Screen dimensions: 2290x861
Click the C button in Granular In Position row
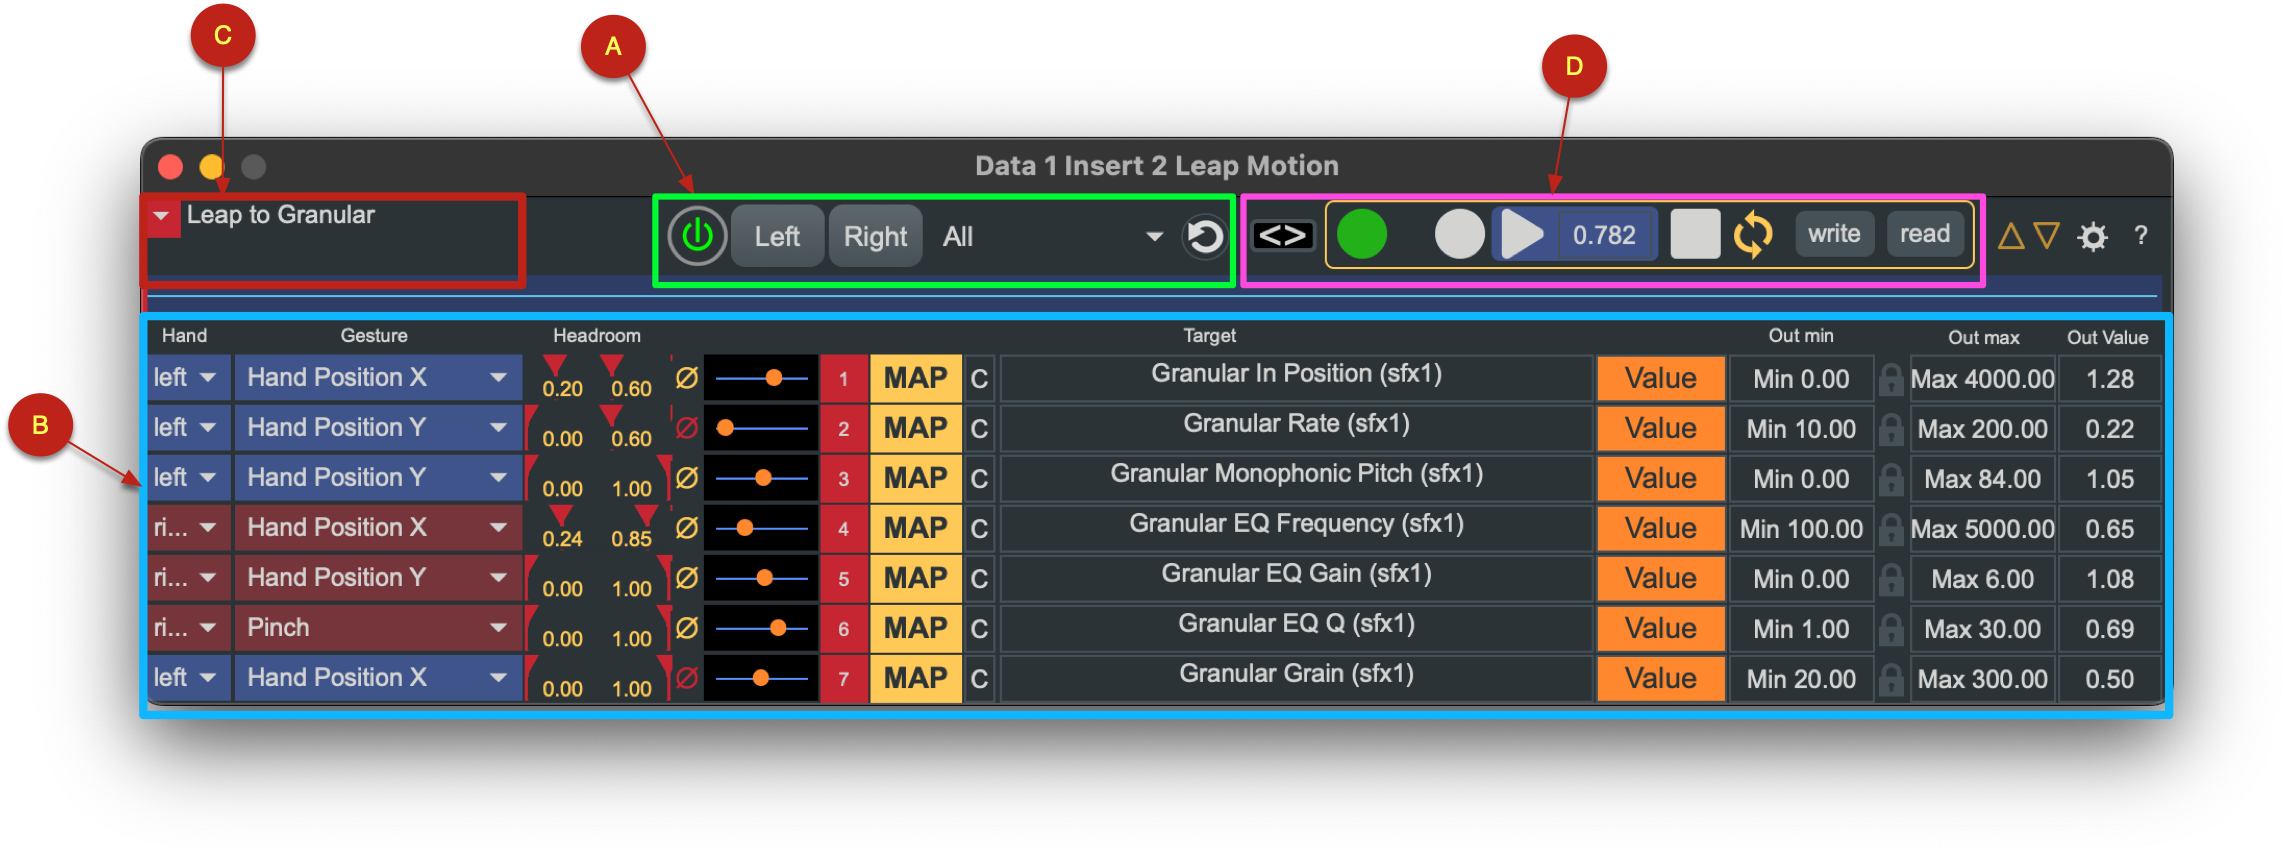pos(979,379)
